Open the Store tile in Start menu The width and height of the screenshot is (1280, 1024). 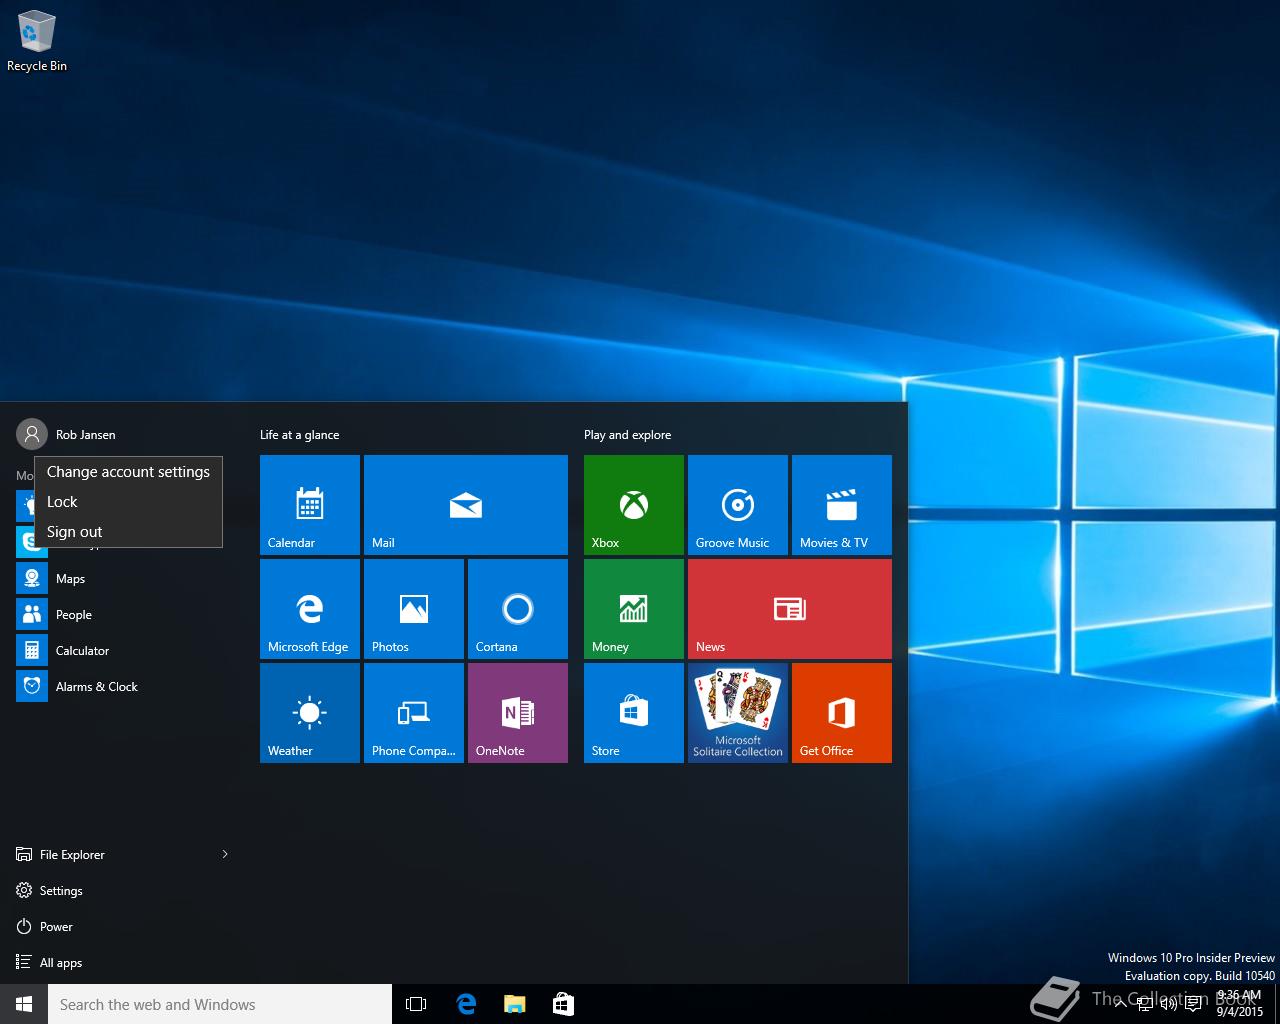point(634,713)
